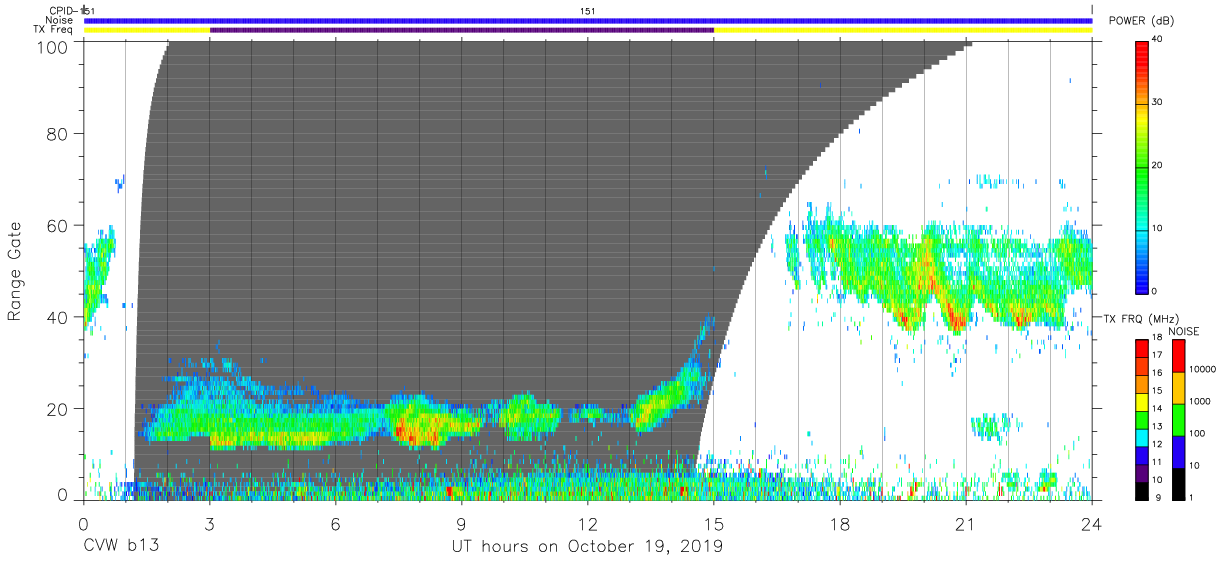This screenshot has width=1228, height=567.
Task: Click the 9 MHz label on the TX FRQ scale
Action: [1158, 497]
